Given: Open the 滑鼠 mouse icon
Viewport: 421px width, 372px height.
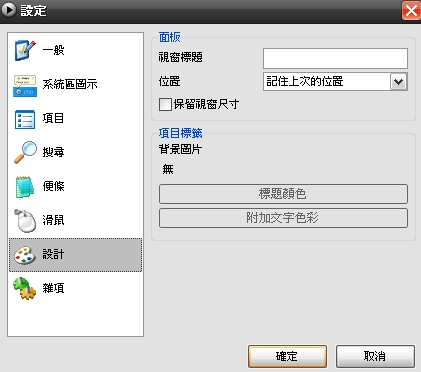Looking at the screenshot, I should (25, 221).
